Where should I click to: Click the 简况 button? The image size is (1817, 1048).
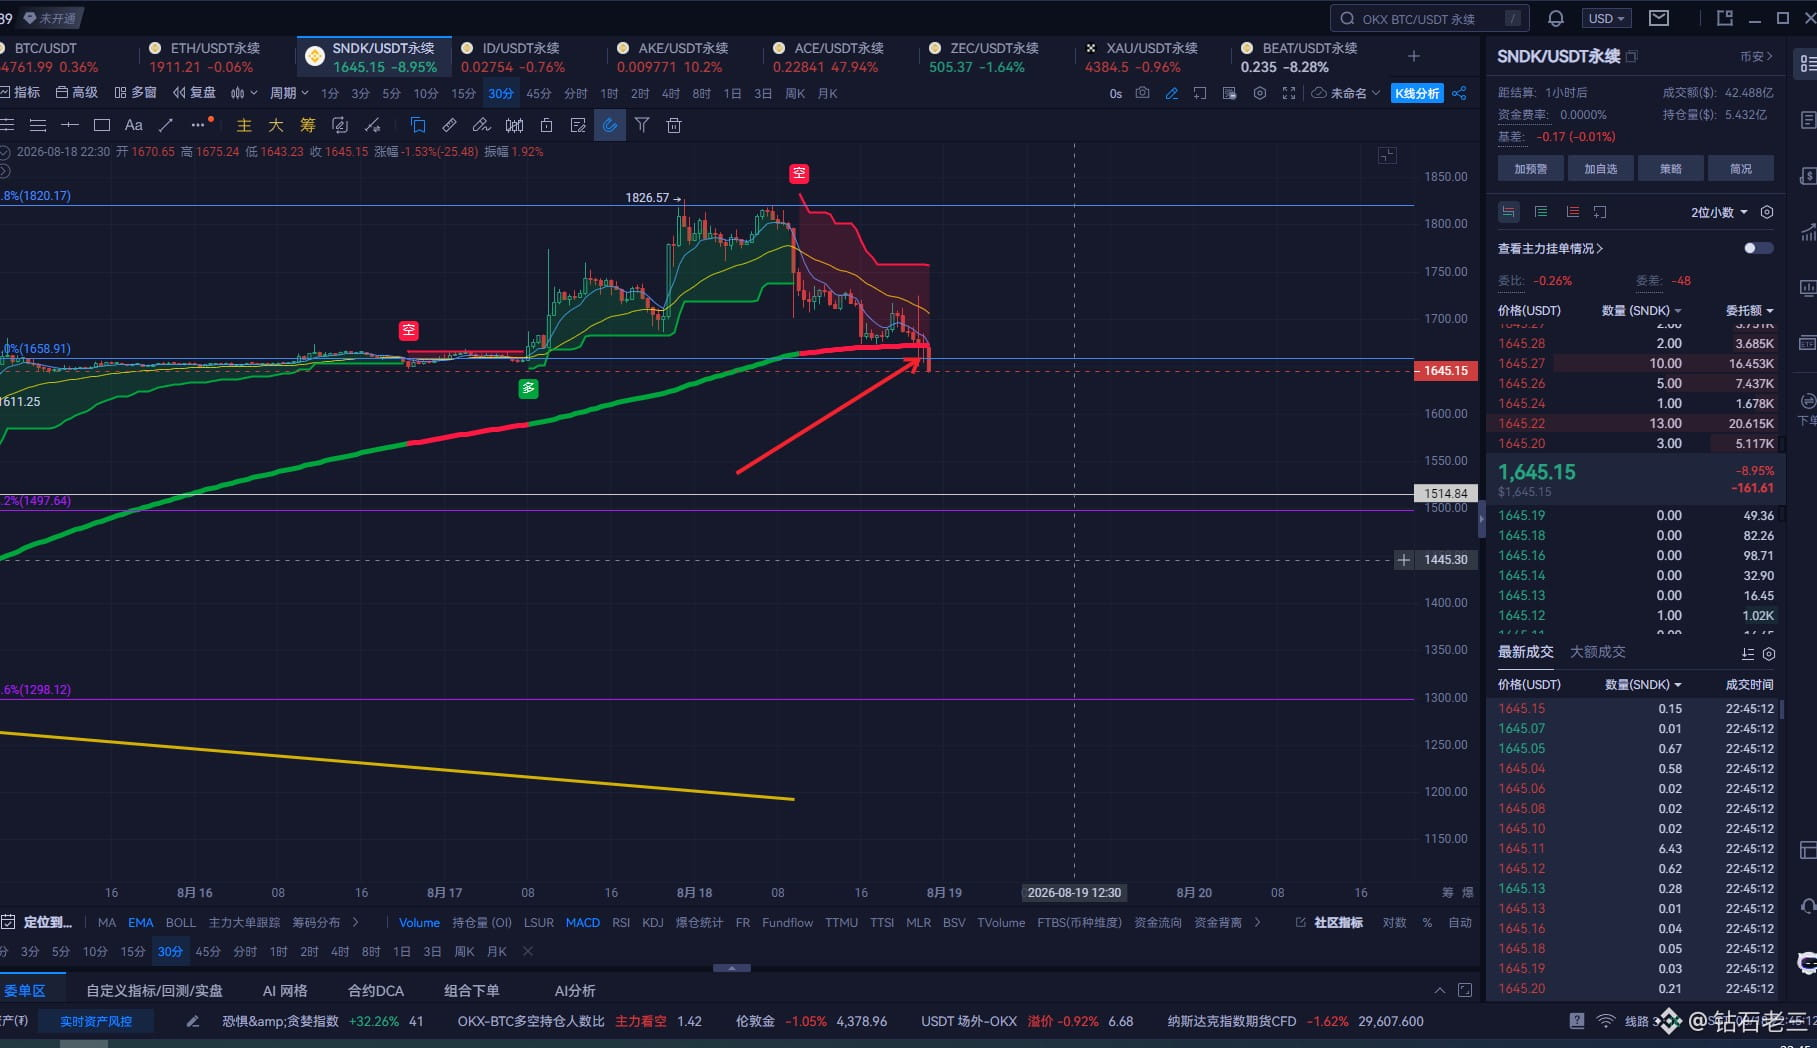pos(1740,169)
